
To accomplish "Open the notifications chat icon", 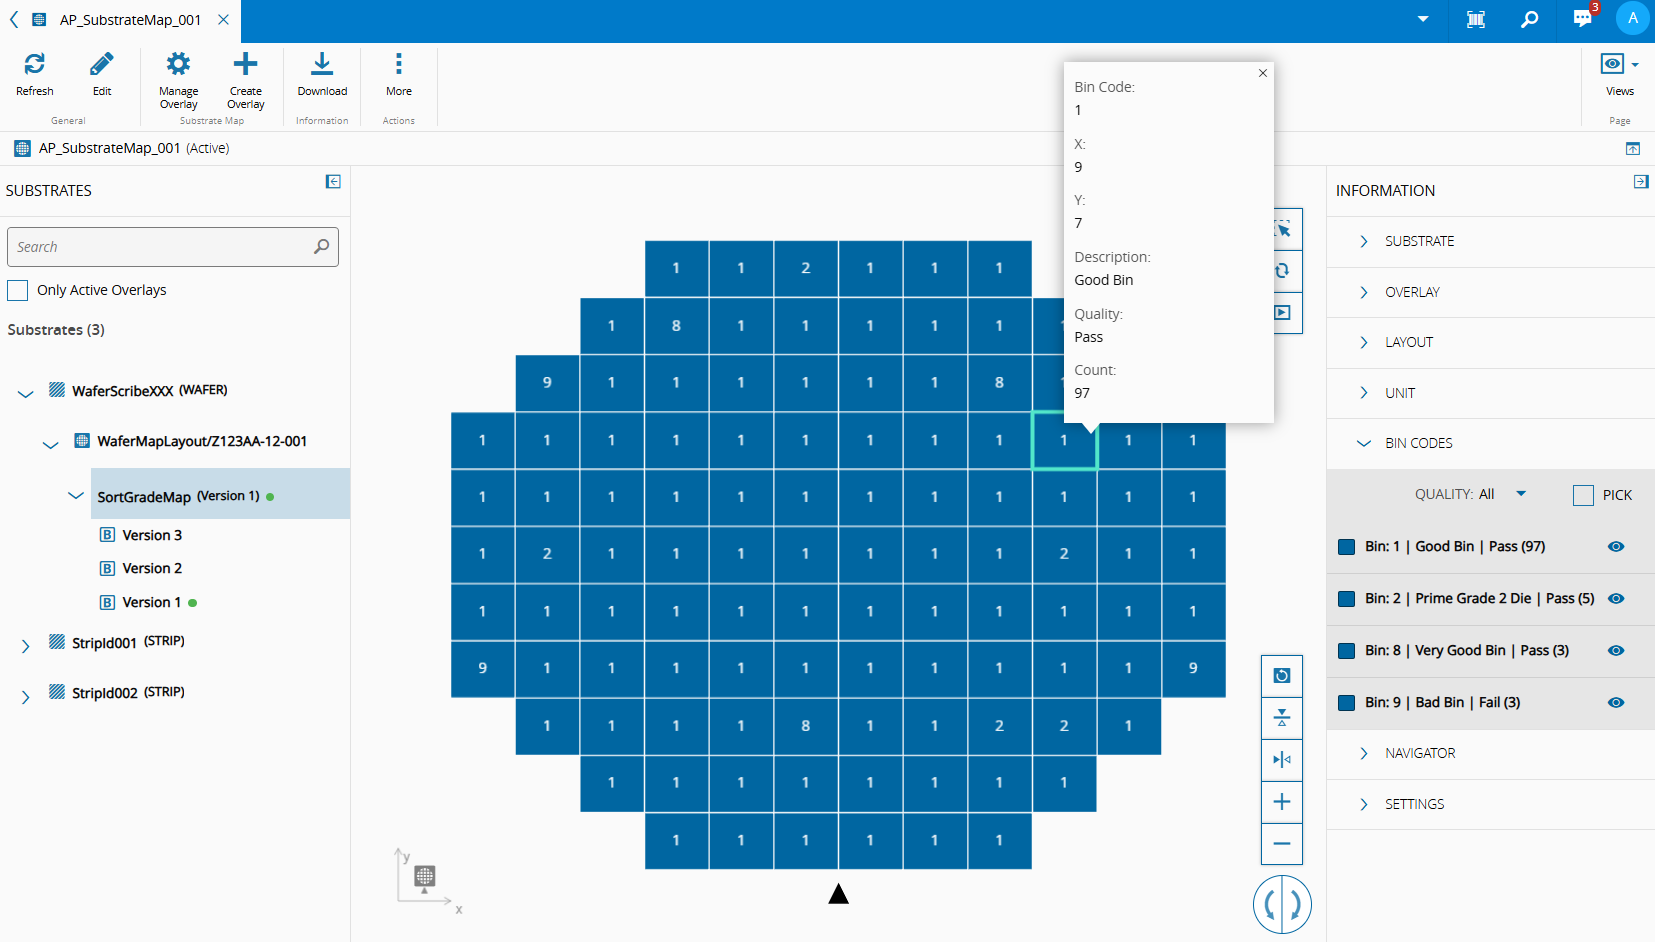I will [x=1583, y=18].
